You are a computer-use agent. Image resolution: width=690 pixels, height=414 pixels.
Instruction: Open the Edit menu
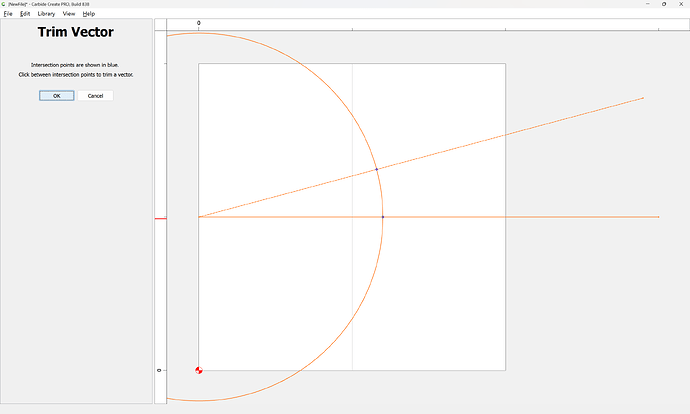(25, 14)
